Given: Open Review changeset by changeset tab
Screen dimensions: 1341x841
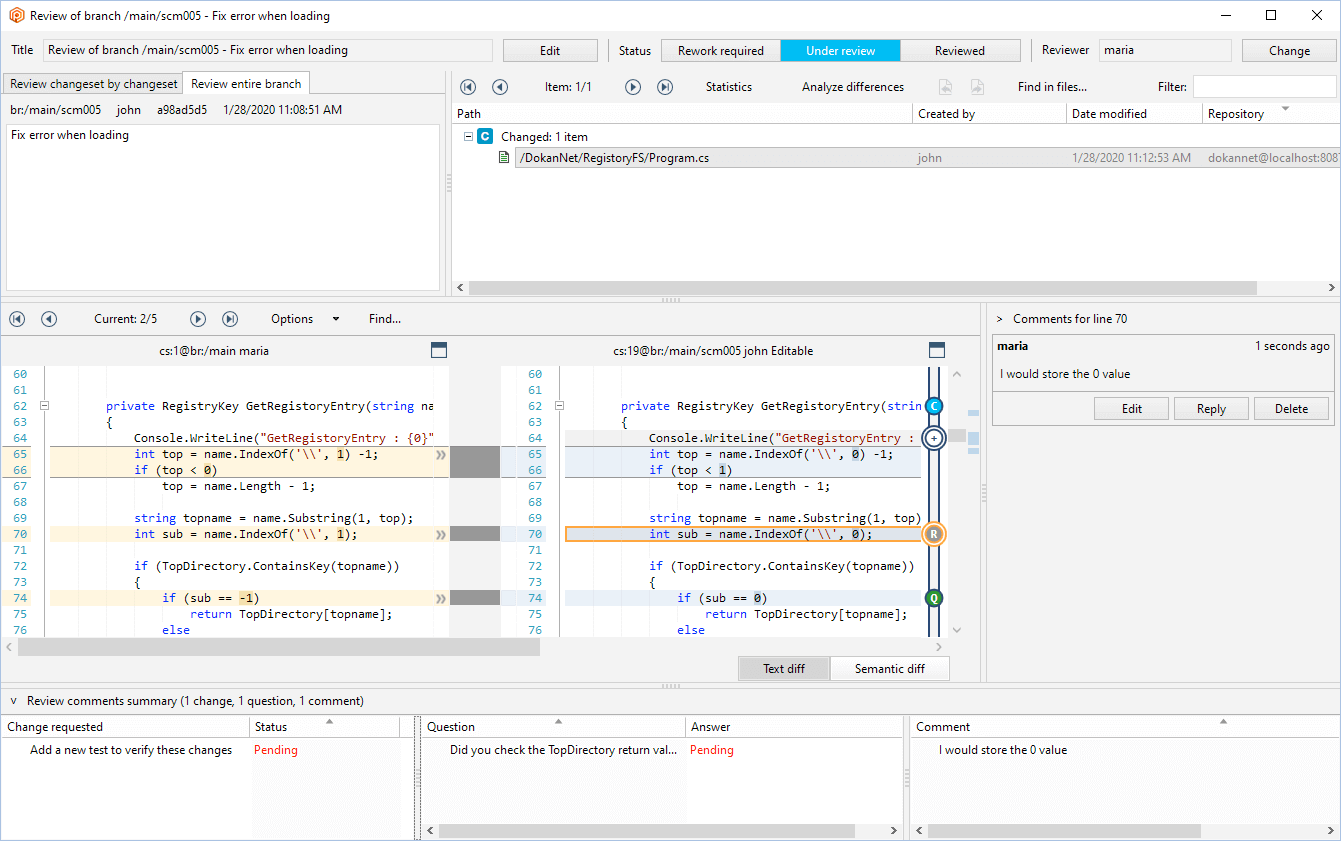Looking at the screenshot, I should pos(93,84).
